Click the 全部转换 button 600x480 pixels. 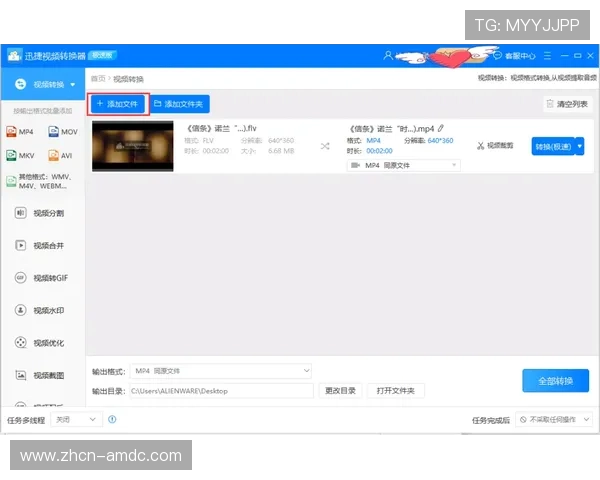555,381
